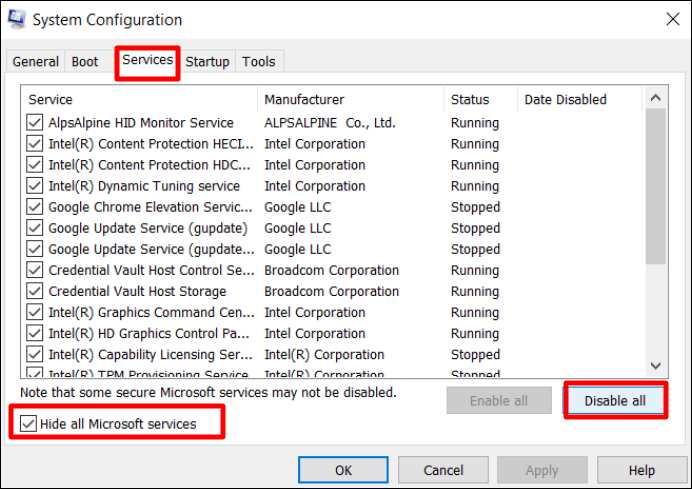Go to the Startup tab

(x=207, y=62)
